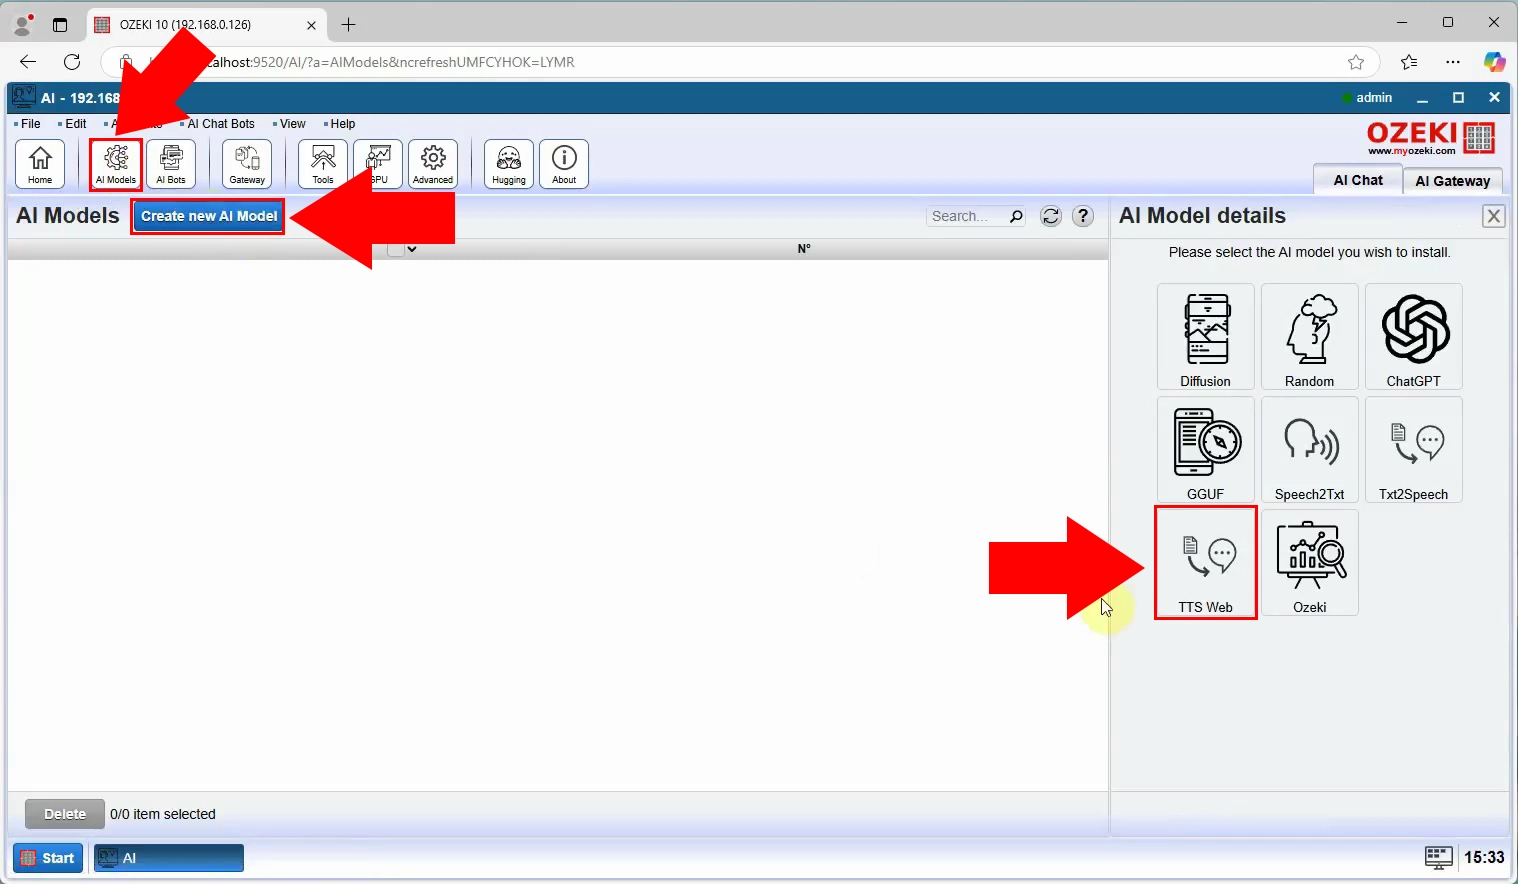The image size is (1518, 884).
Task: Choose the Diffusion AI model
Action: pos(1206,337)
